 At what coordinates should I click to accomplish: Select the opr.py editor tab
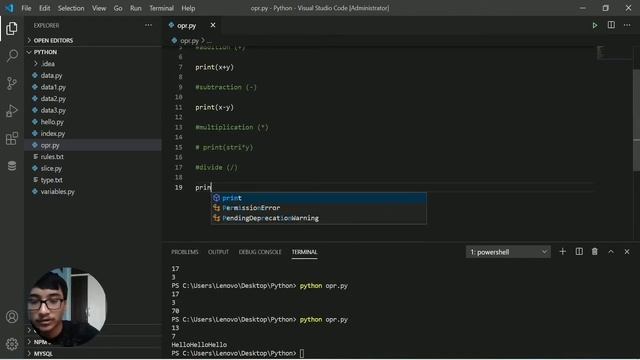186,25
